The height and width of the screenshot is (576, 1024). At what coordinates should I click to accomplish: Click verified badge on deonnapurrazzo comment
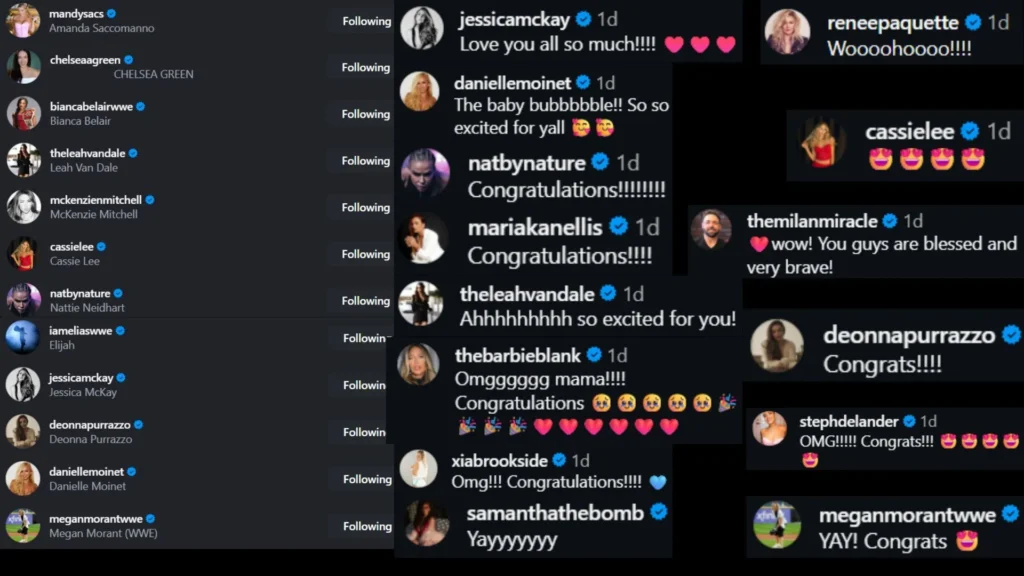pyautogui.click(x=1011, y=335)
